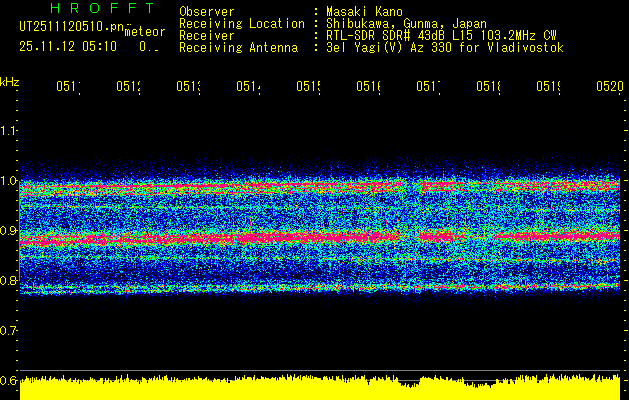Viewport: 629px width, 400px height.
Task: Select the 3el Yagi(V) Az 330 antenna text
Action: pyautogui.click(x=445, y=48)
